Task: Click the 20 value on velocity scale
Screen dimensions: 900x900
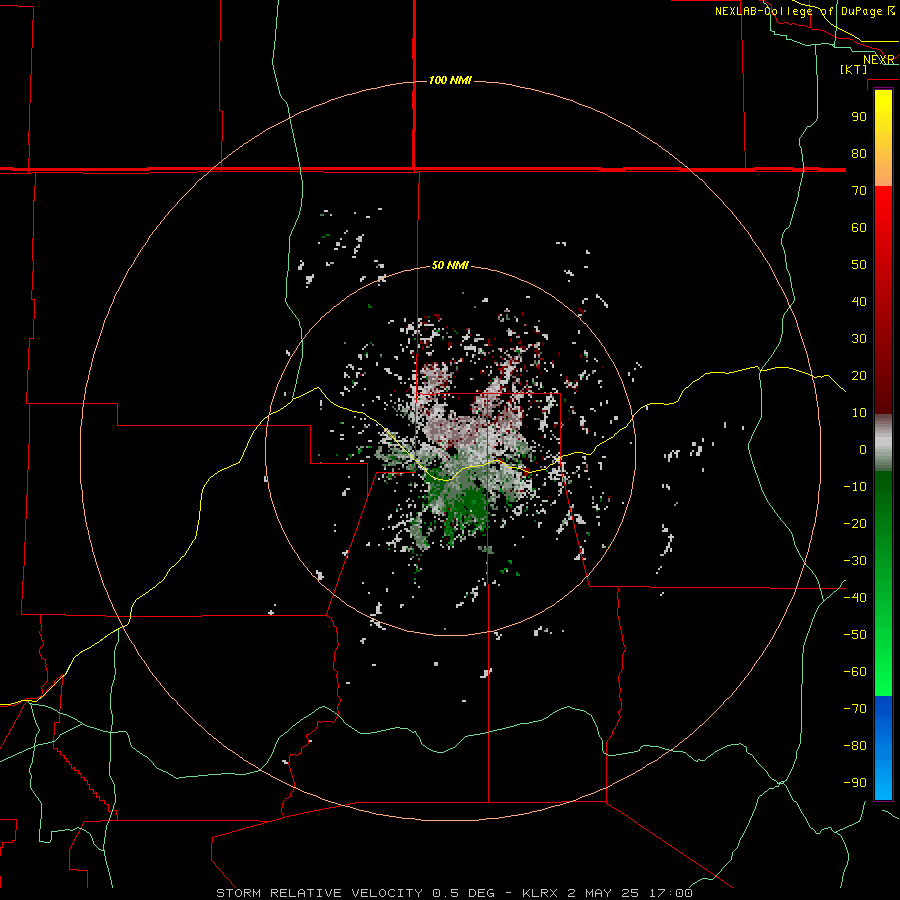Action: coord(859,375)
